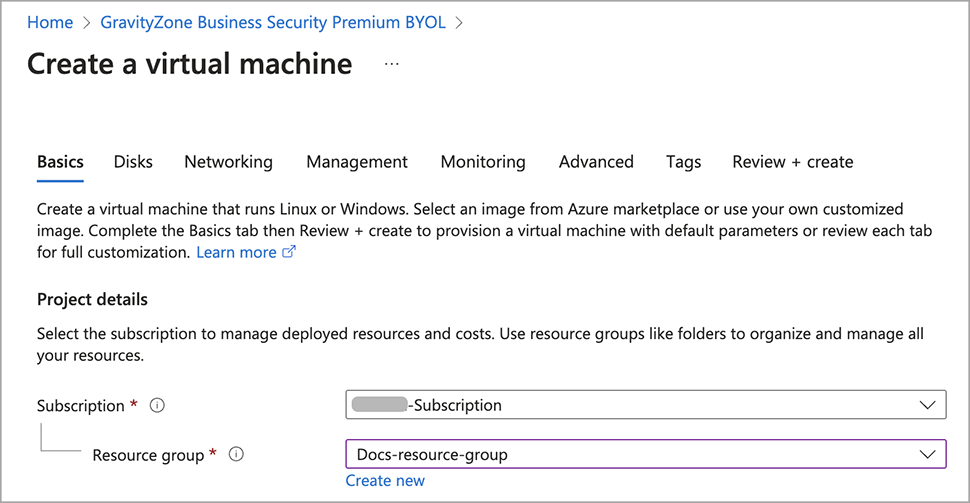
Task: Open the Networking tab
Action: click(228, 162)
